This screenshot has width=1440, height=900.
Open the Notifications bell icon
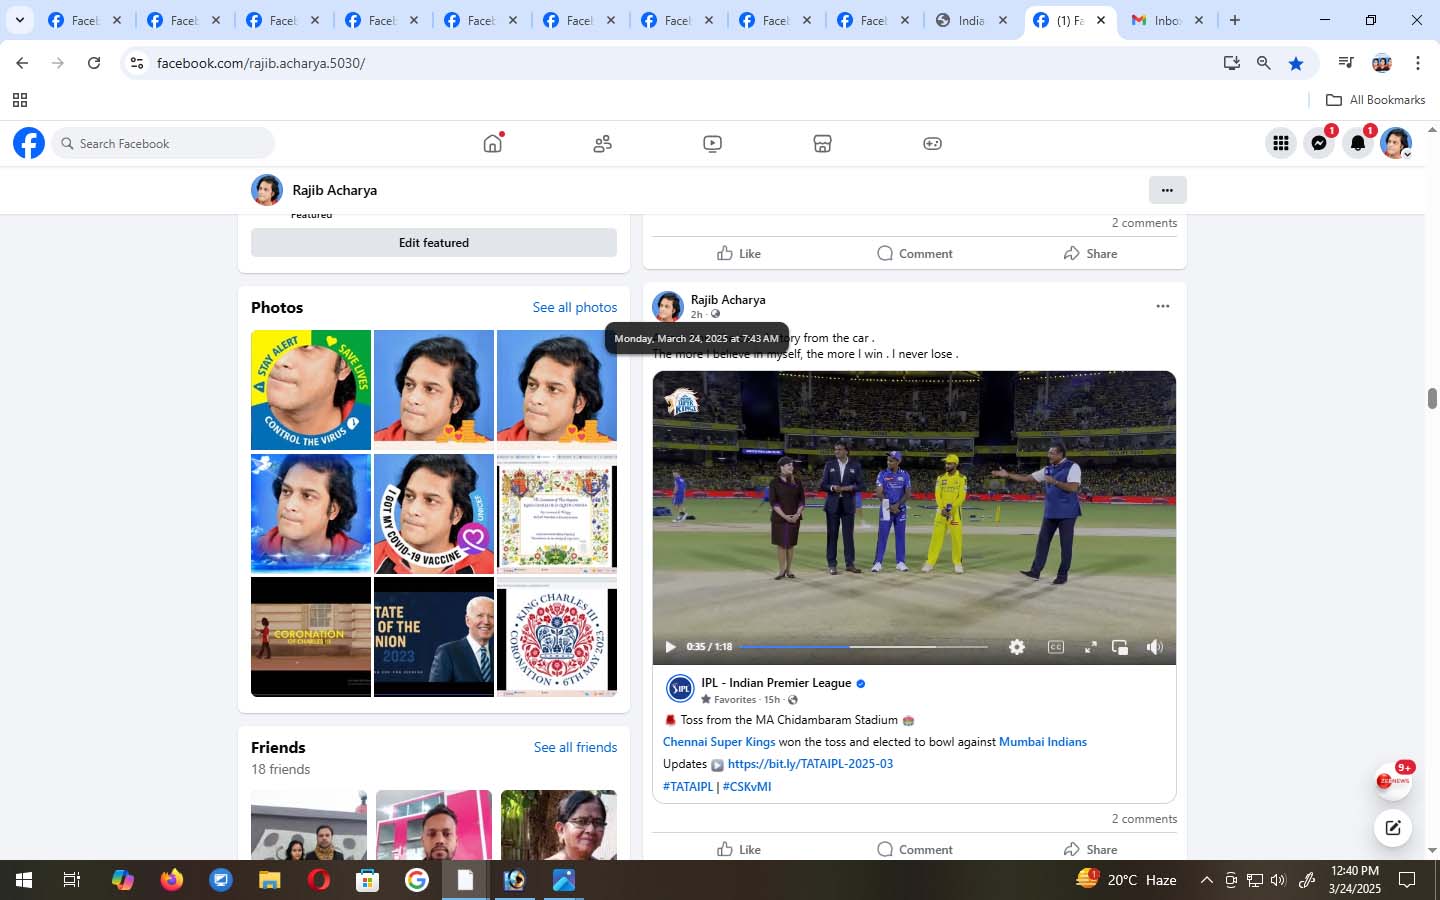[x=1358, y=143]
